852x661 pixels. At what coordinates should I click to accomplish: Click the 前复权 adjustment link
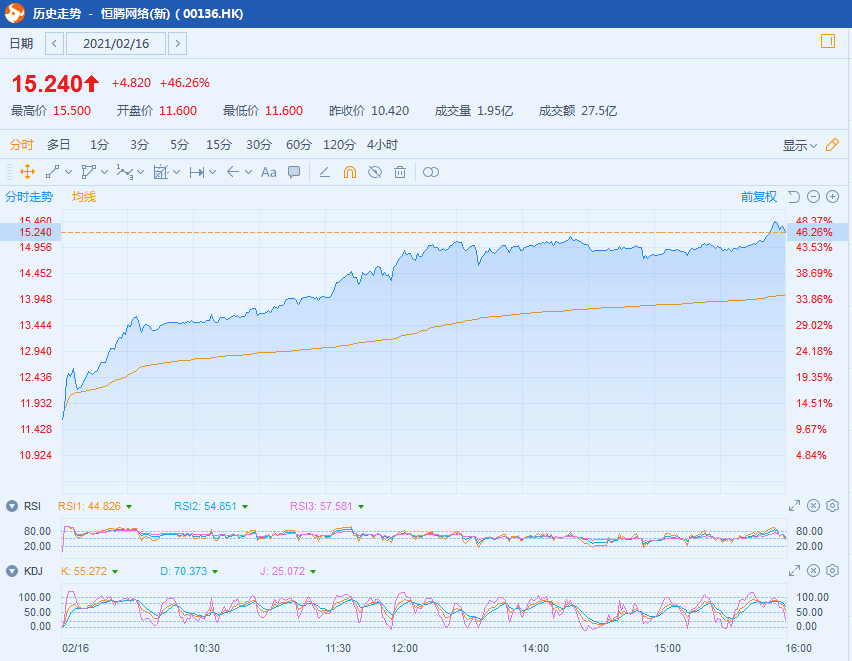[758, 197]
